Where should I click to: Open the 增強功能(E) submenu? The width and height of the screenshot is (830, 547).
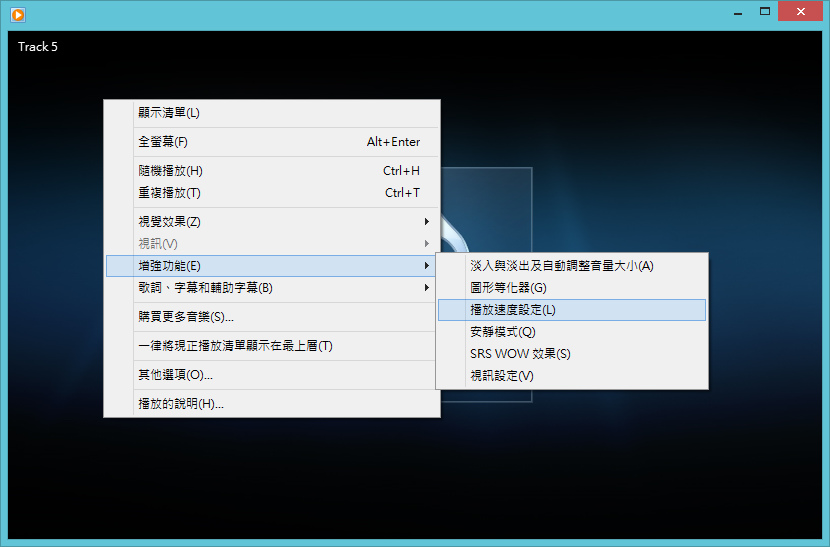[x=272, y=266]
